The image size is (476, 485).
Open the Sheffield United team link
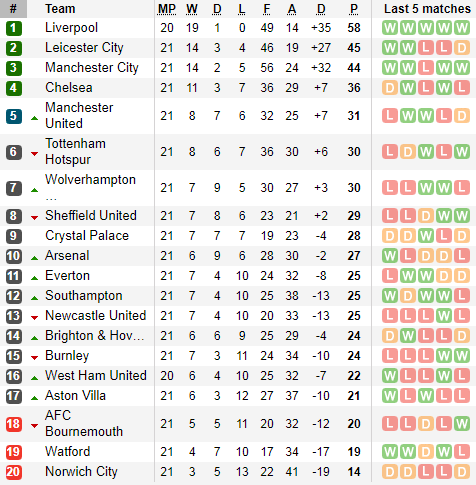pos(91,216)
